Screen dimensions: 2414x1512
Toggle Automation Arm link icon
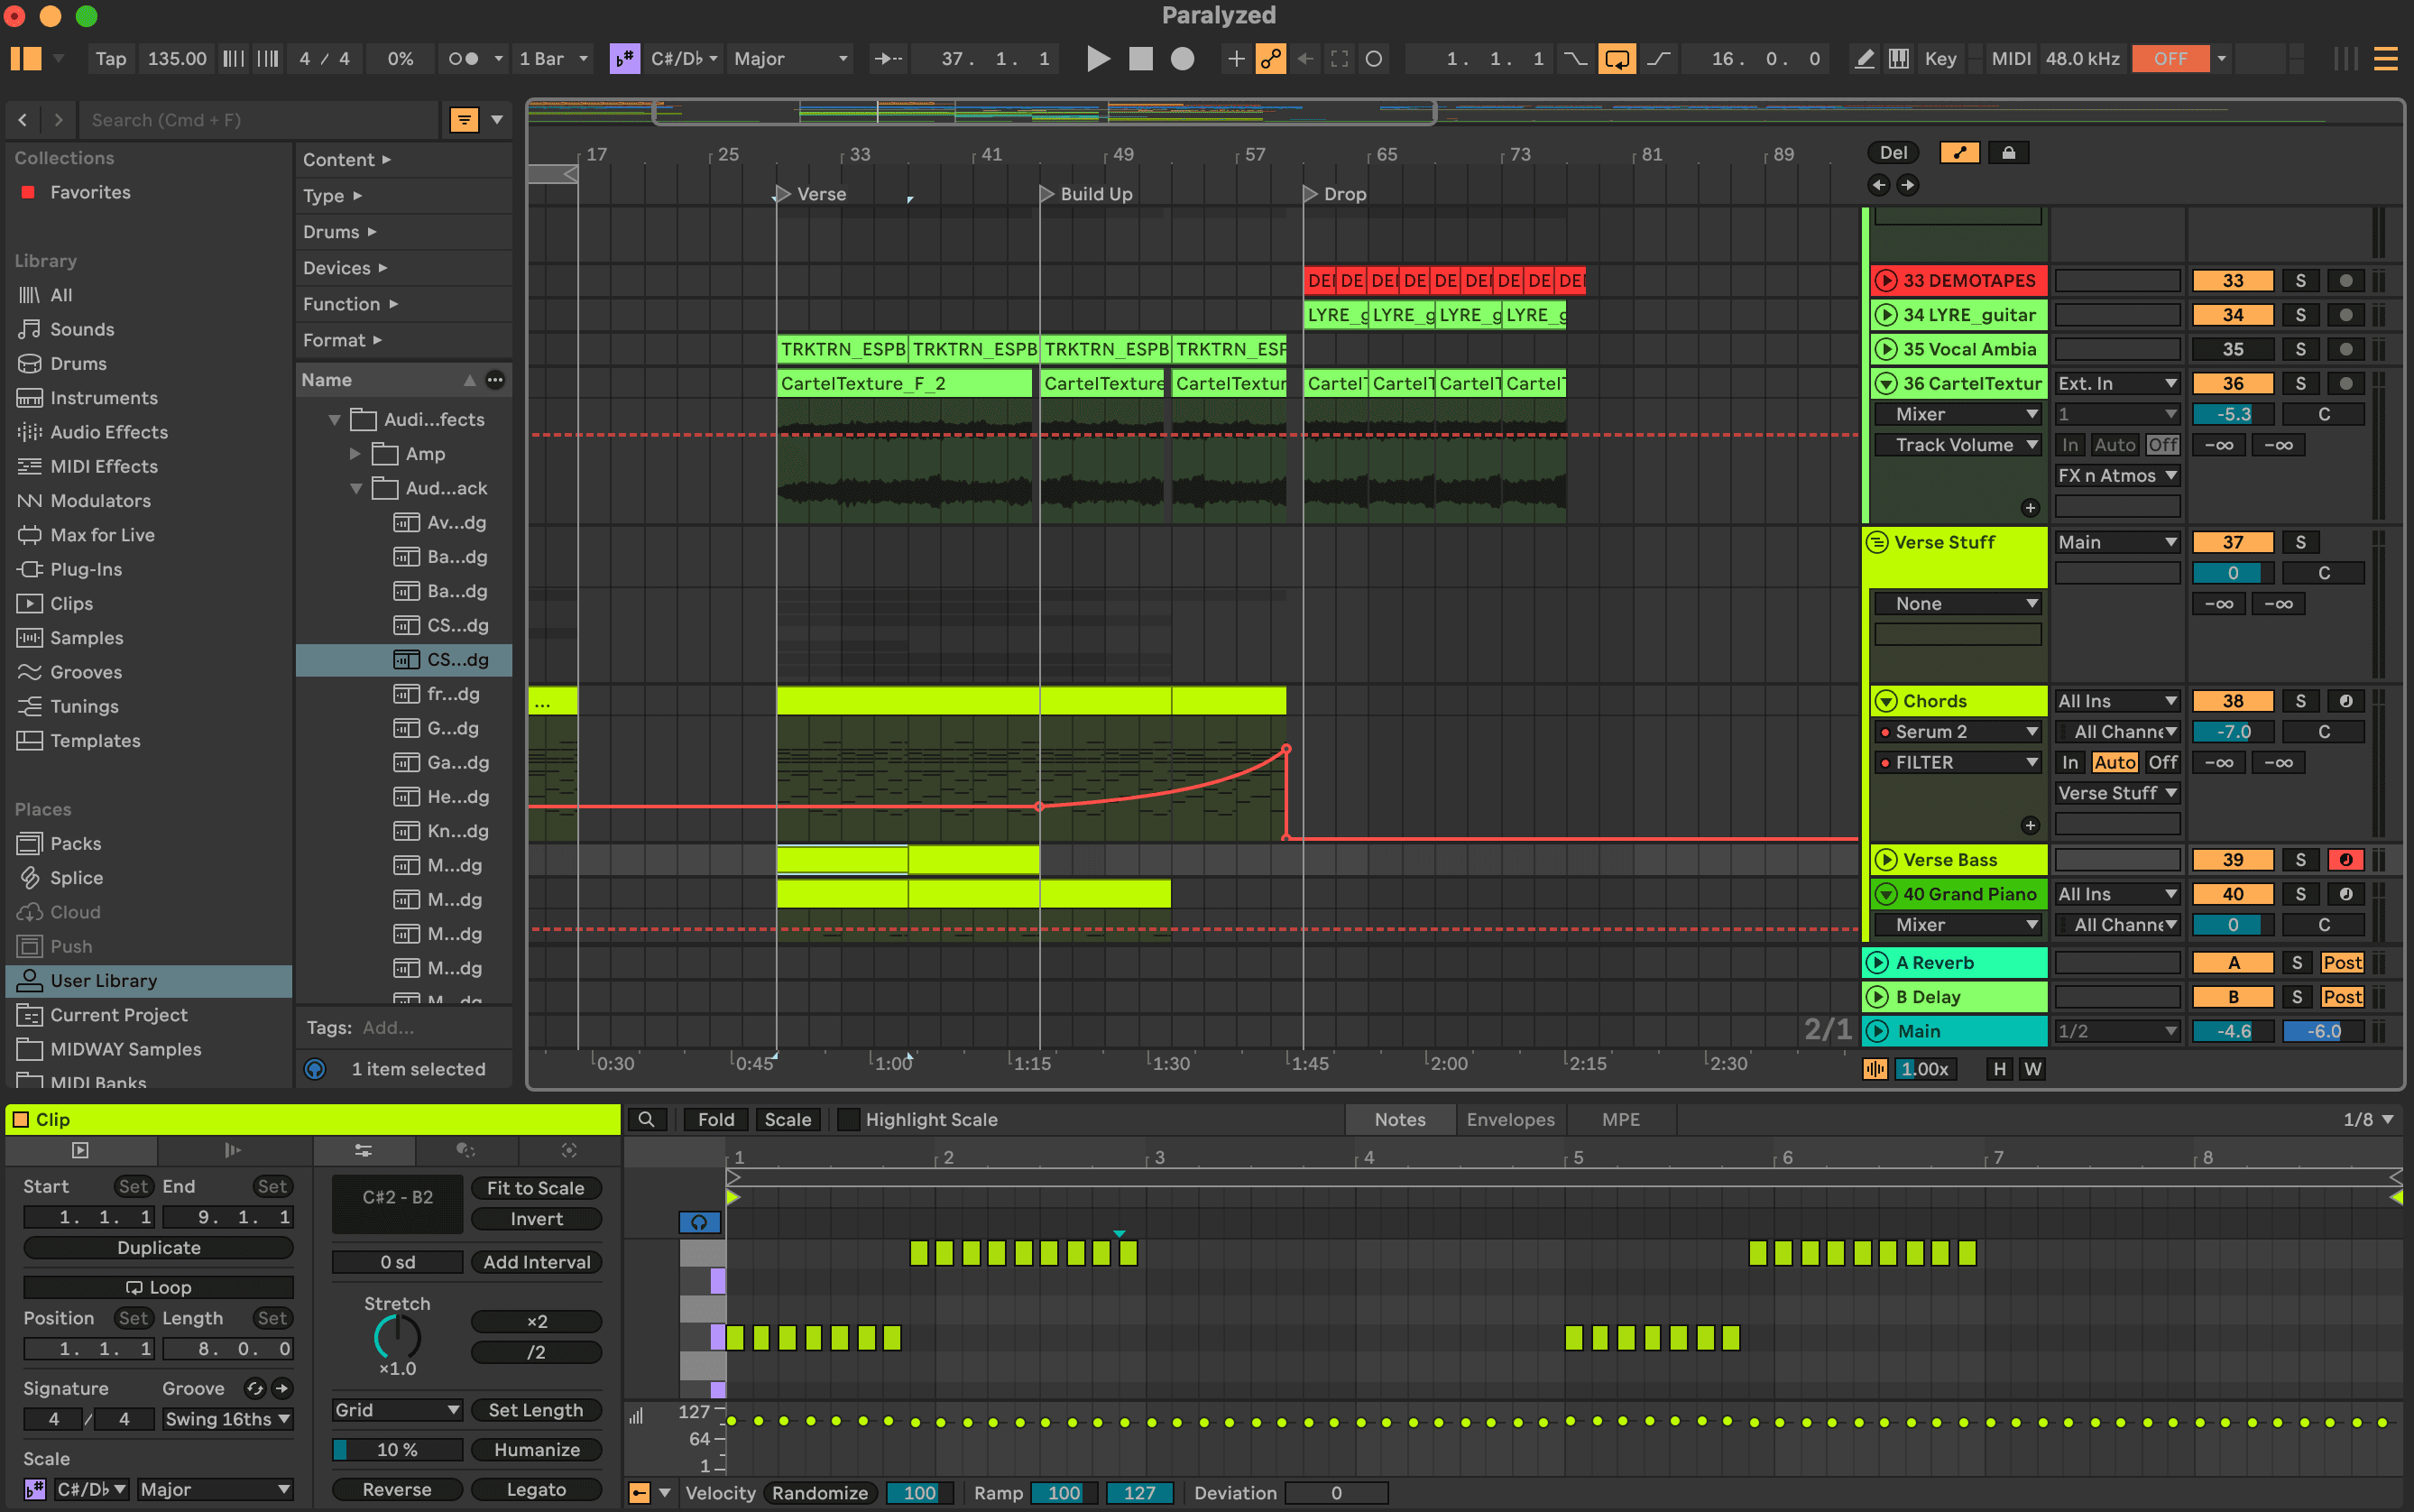point(1270,58)
